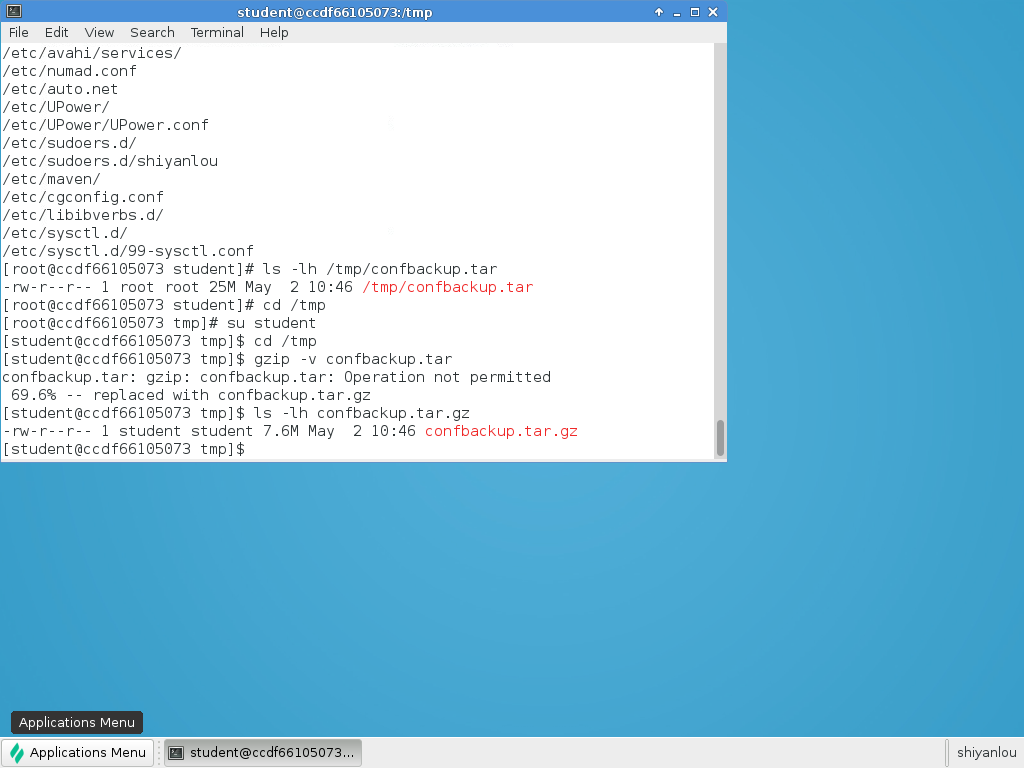Viewport: 1024px width, 768px height.
Task: Click the terminal window icon in title bar
Action: click(x=11, y=12)
